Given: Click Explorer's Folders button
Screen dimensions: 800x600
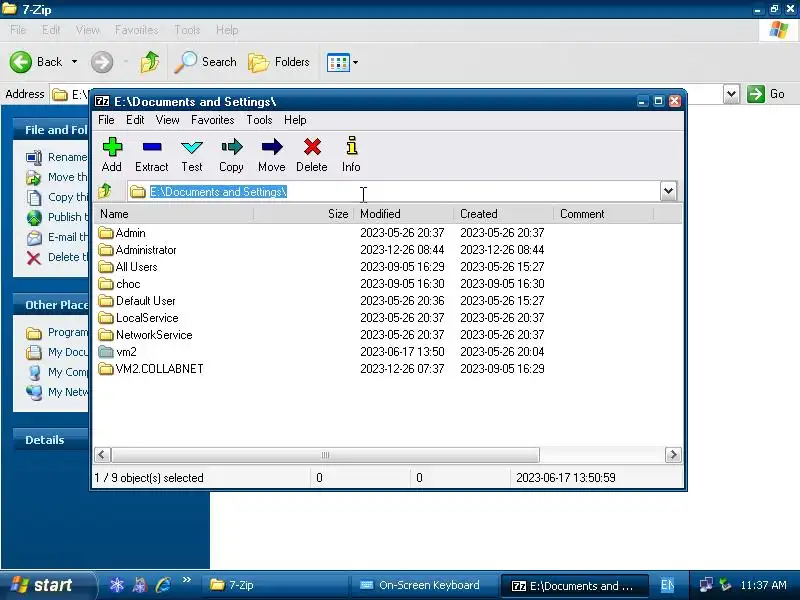Looking at the screenshot, I should pyautogui.click(x=279, y=62).
